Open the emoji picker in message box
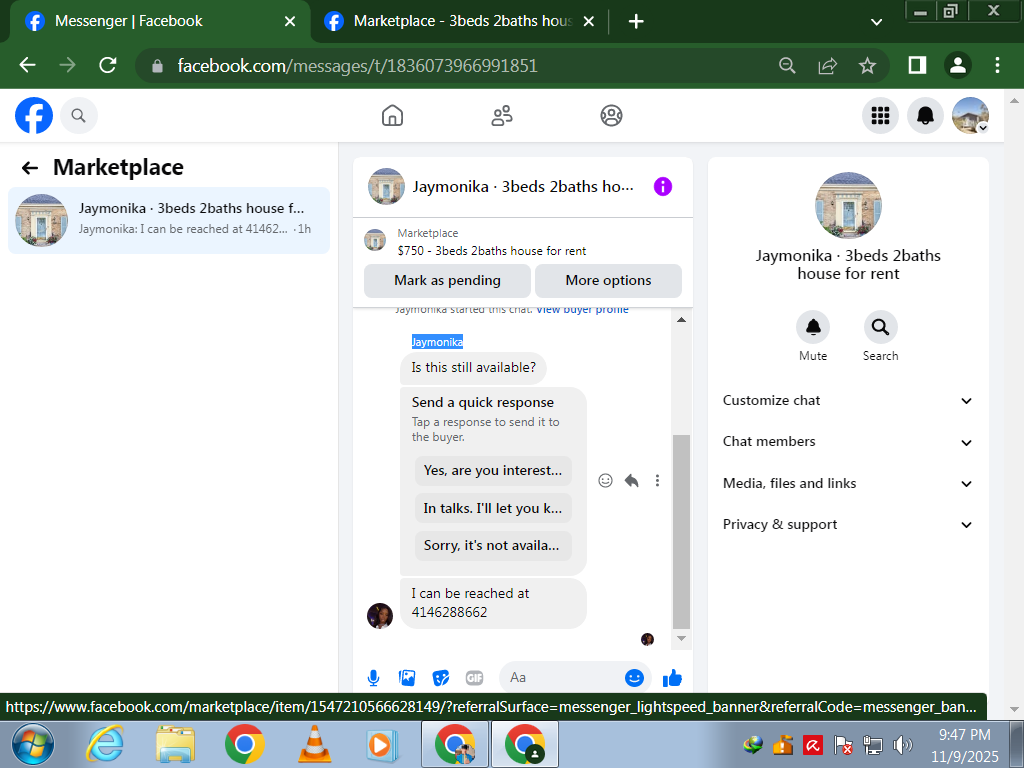 [x=634, y=678]
